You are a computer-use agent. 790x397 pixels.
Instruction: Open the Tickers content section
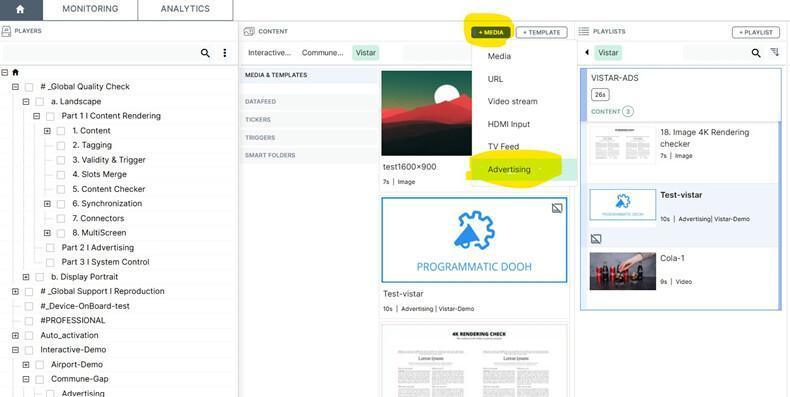308,119
